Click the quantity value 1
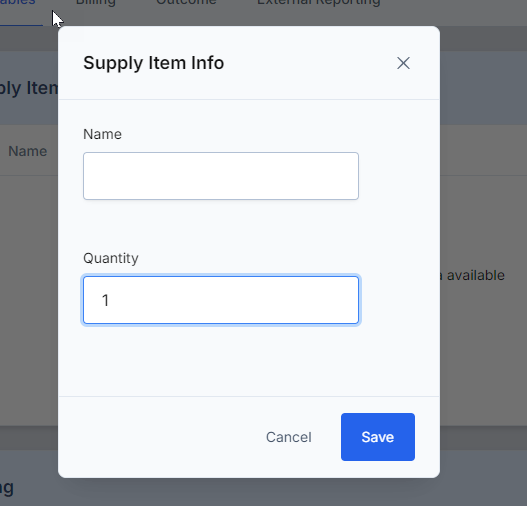The width and height of the screenshot is (527, 506). tap(105, 300)
